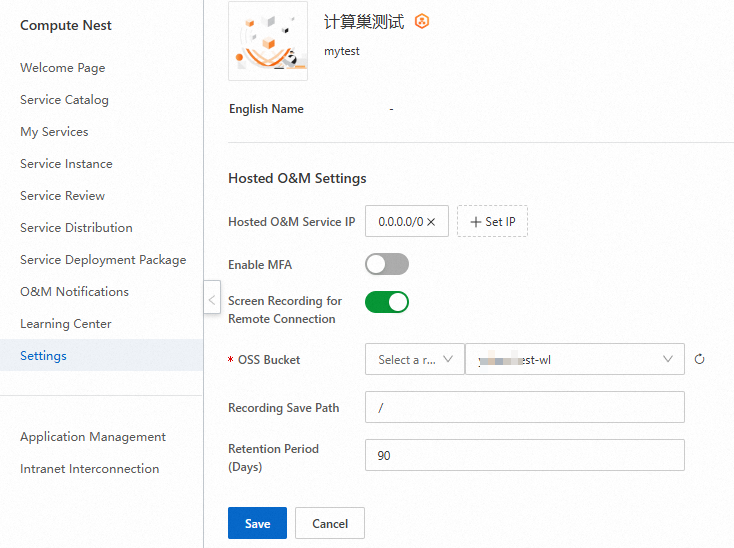
Task: Click the service logo thumbnail
Action: tap(268, 41)
